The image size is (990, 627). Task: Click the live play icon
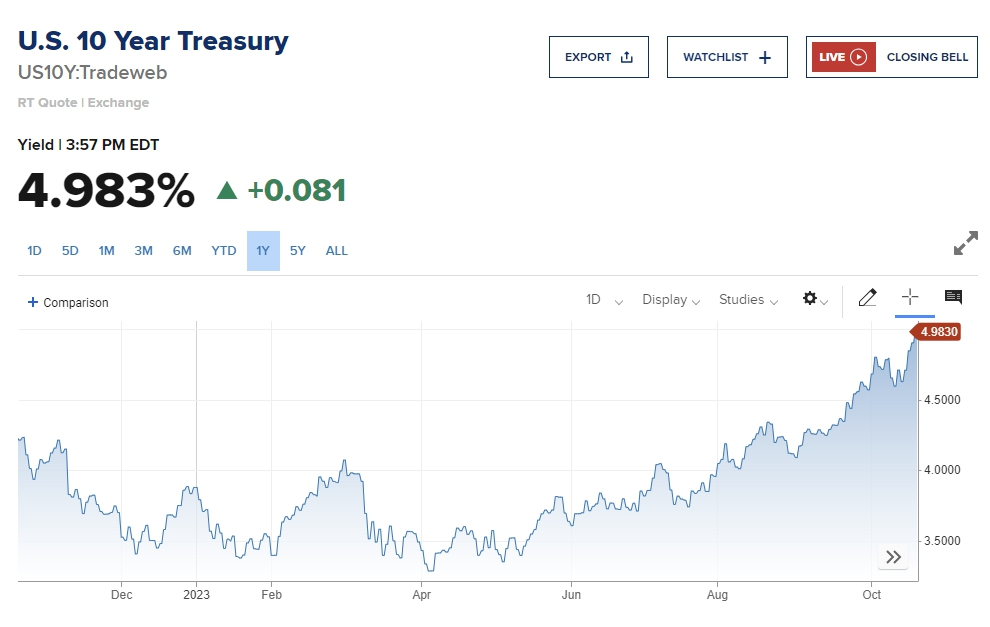click(858, 57)
